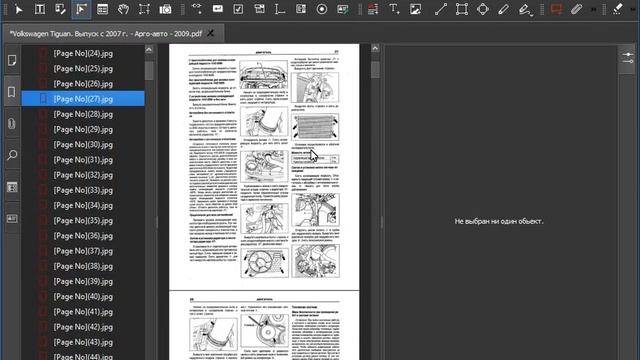This screenshot has height=360, width=640.
Task: Open bookmark [Page No](38).jpg
Action: 83,266
